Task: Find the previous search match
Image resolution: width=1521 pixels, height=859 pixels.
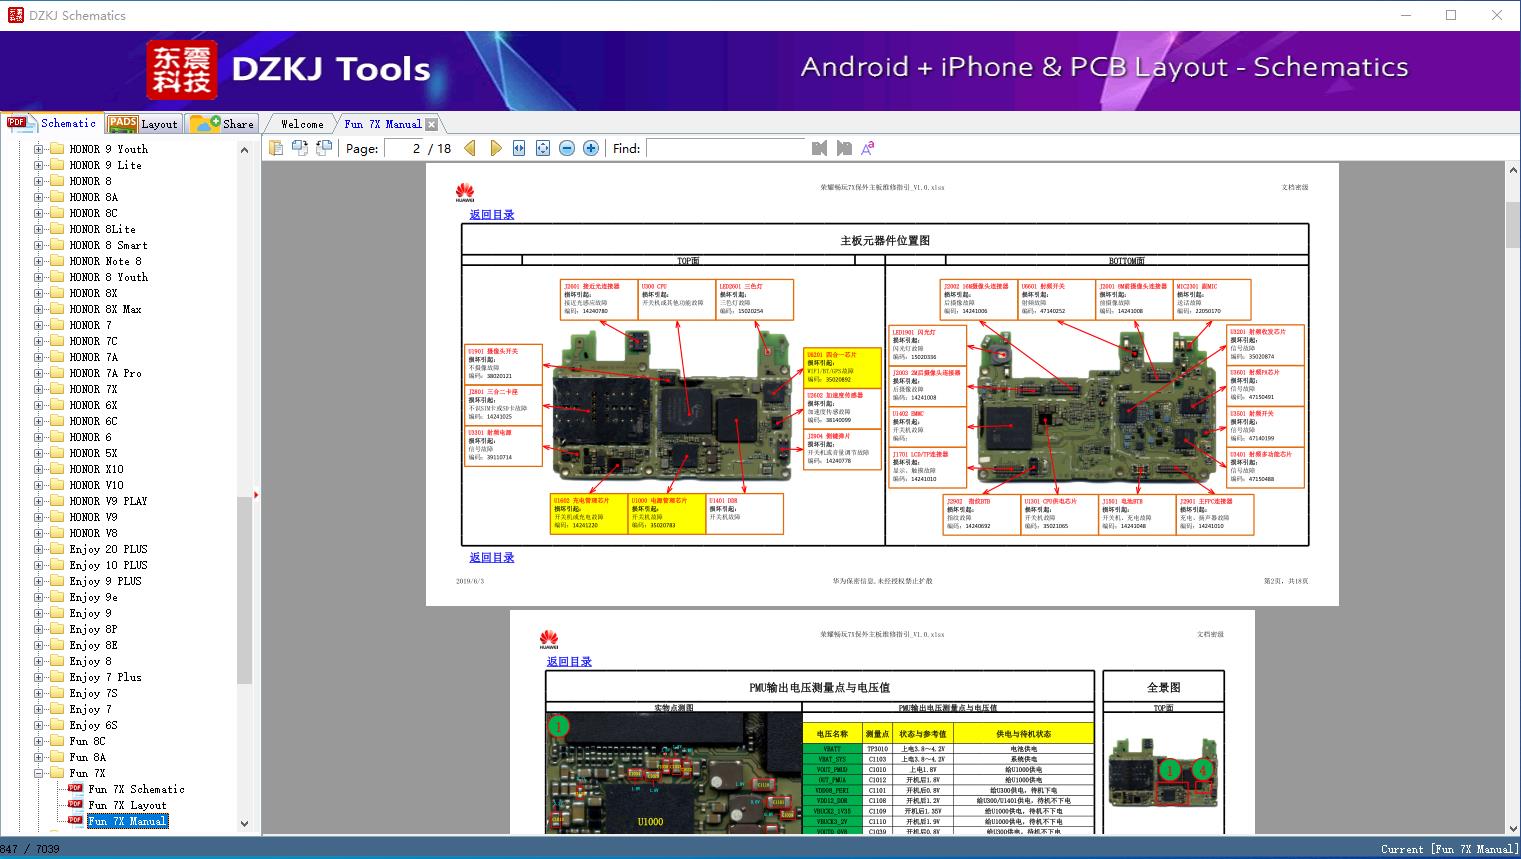Action: point(820,148)
